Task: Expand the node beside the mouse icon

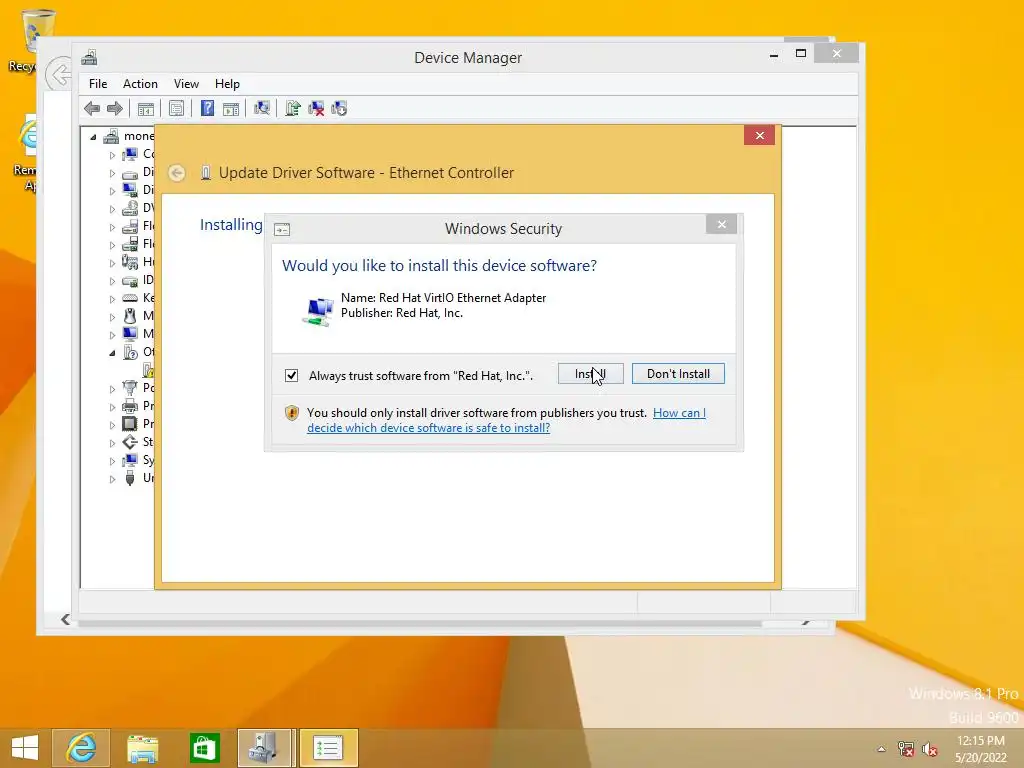Action: (112, 317)
